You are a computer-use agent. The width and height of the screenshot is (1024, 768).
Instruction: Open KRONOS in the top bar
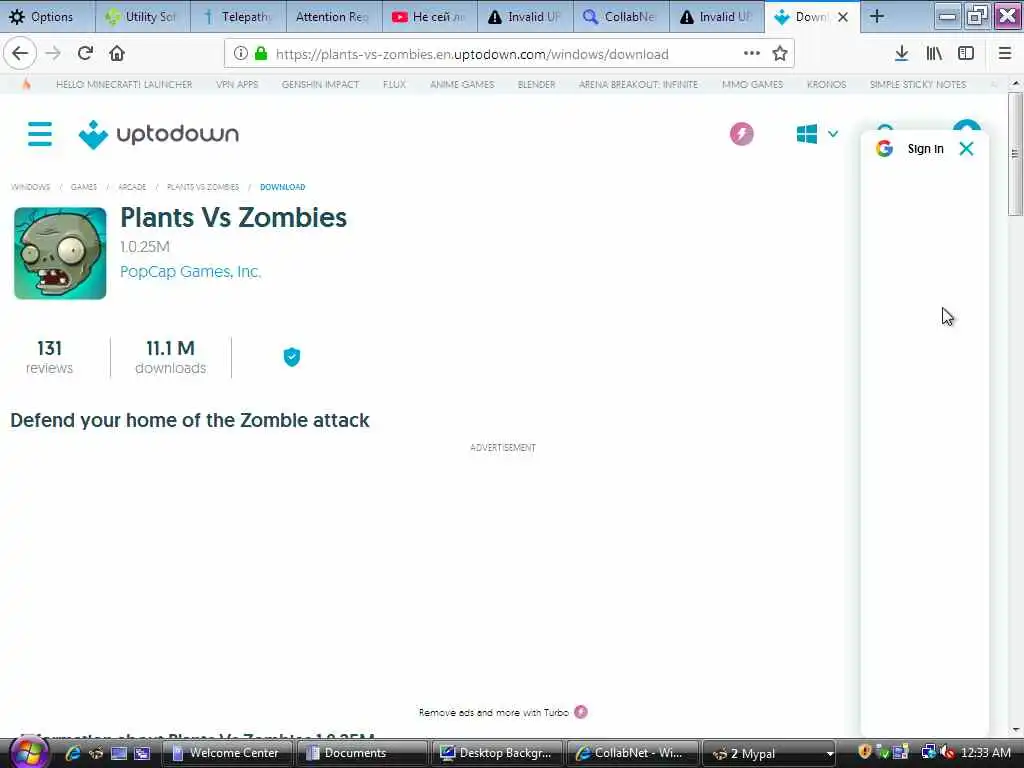point(826,84)
